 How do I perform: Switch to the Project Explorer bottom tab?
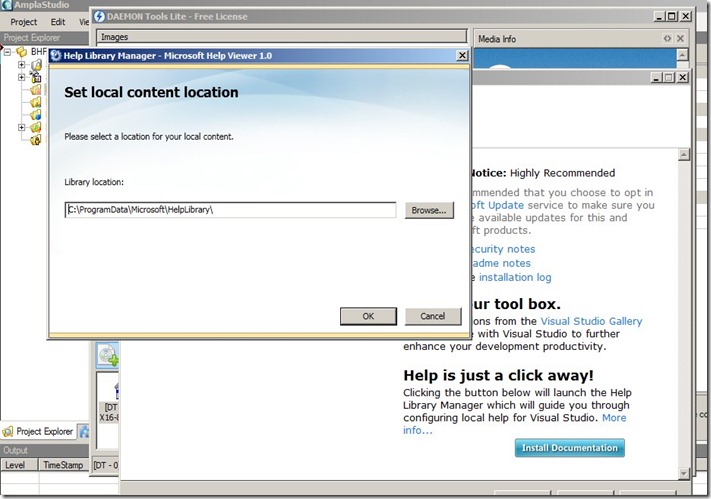(38, 431)
